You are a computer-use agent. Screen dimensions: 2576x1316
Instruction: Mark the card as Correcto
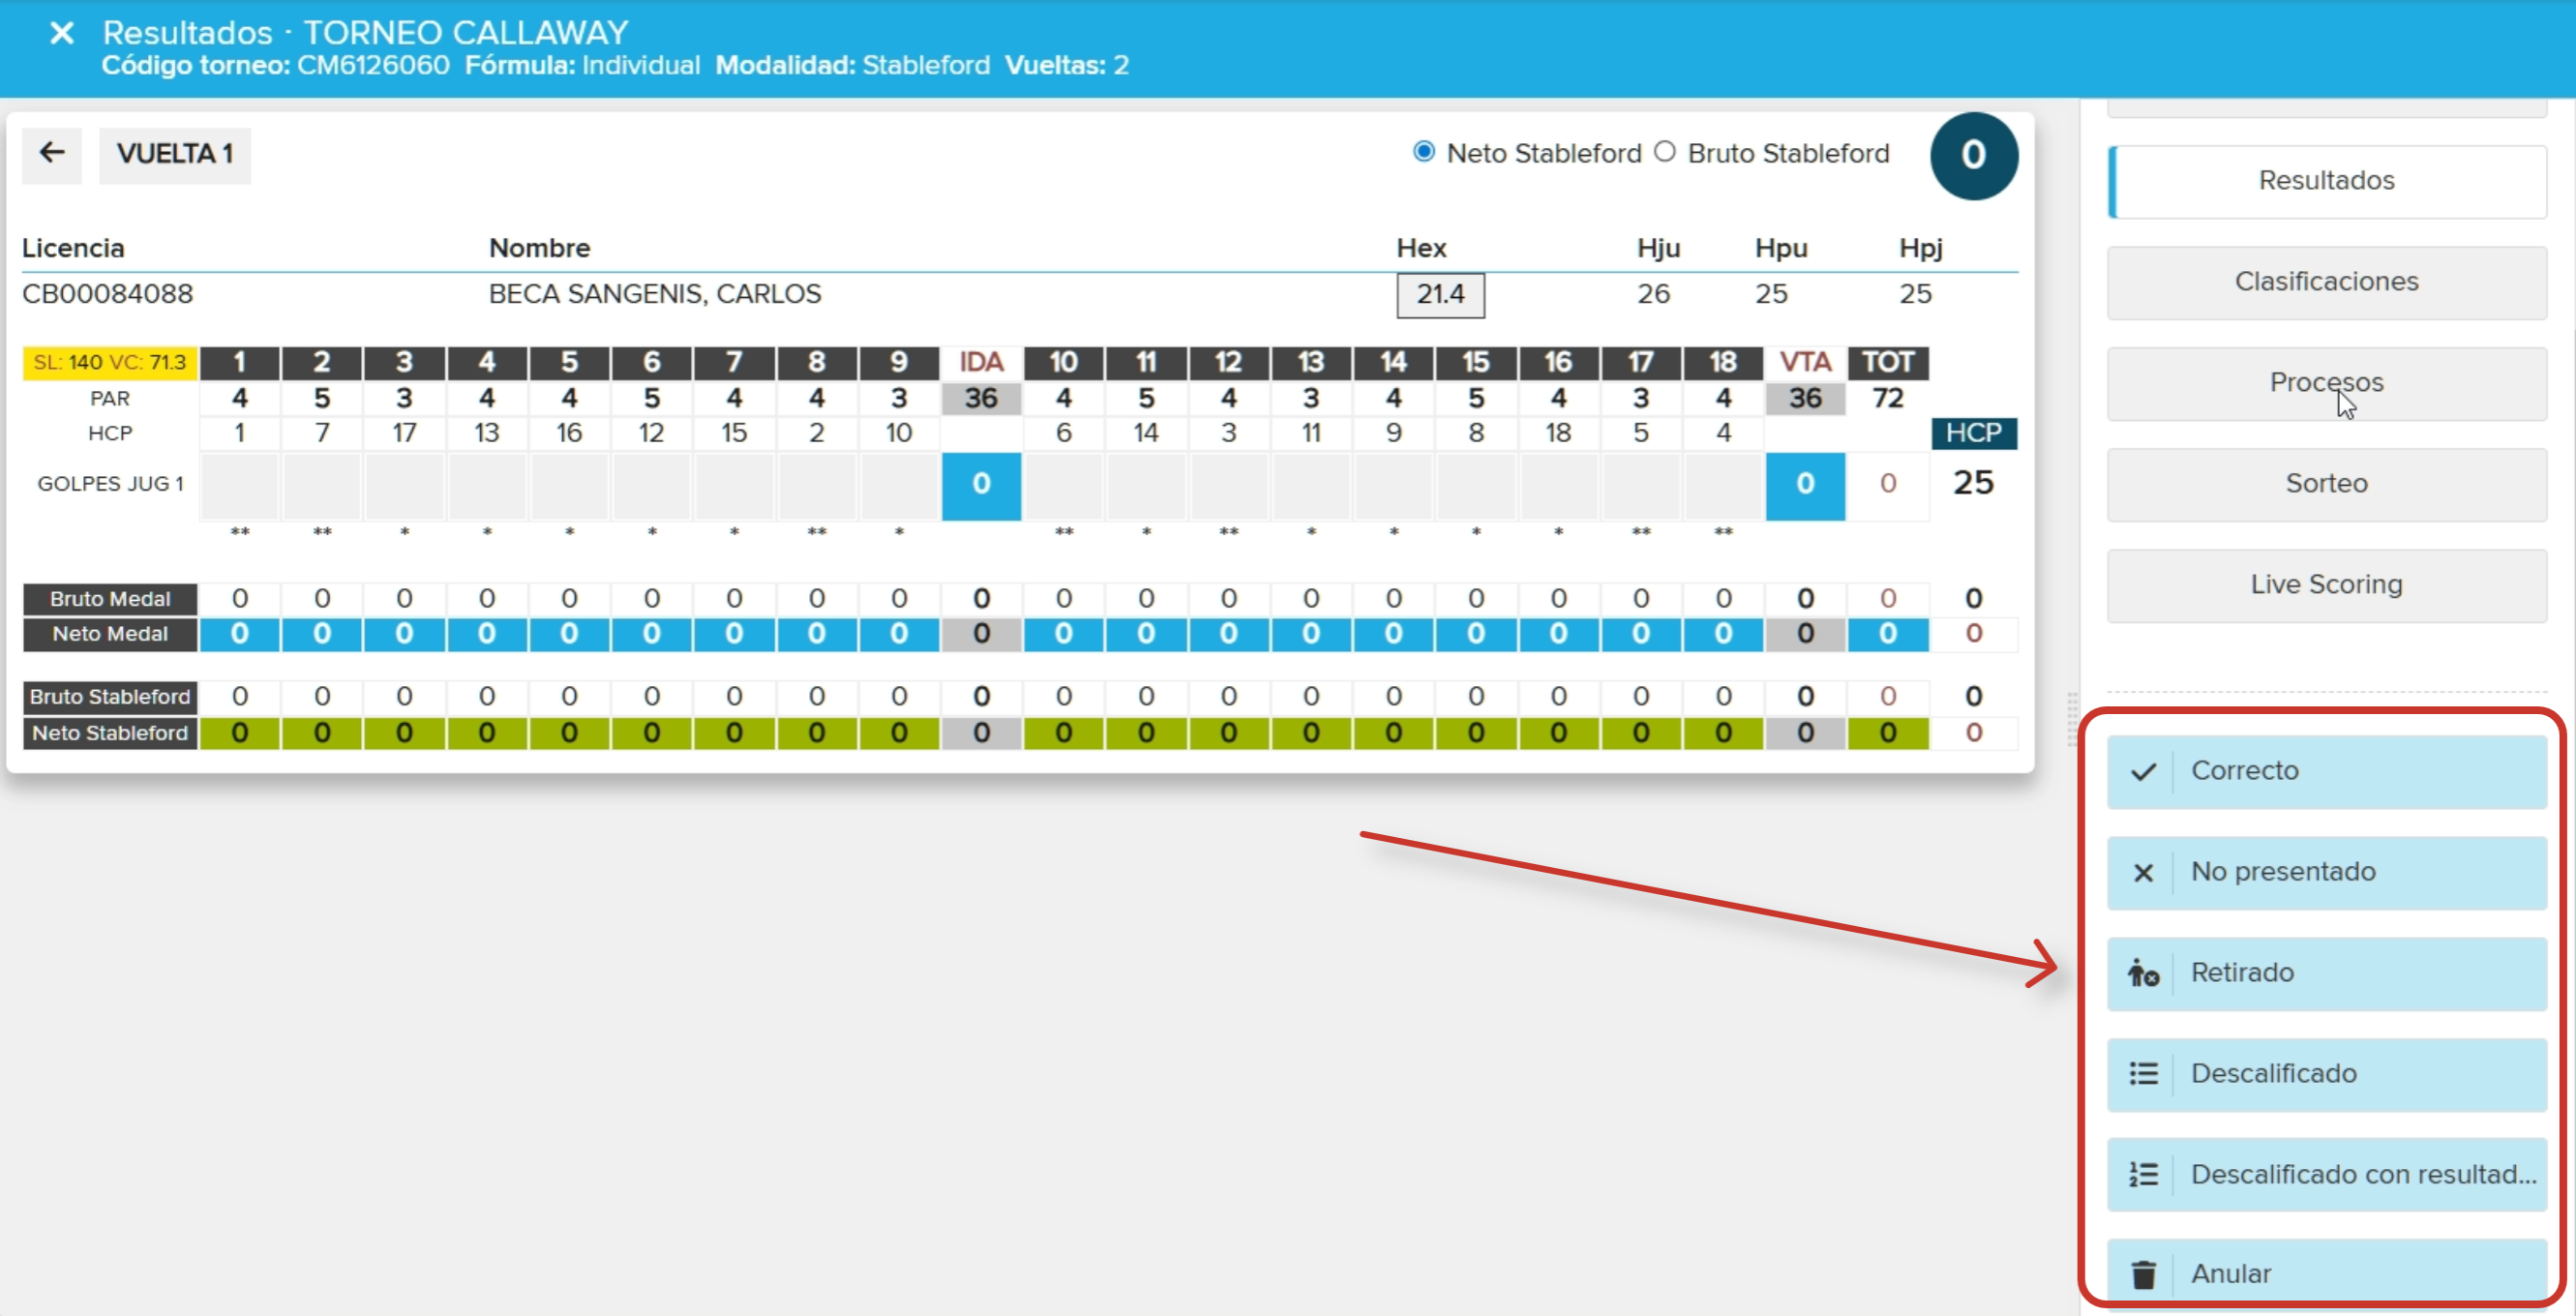coord(2326,772)
